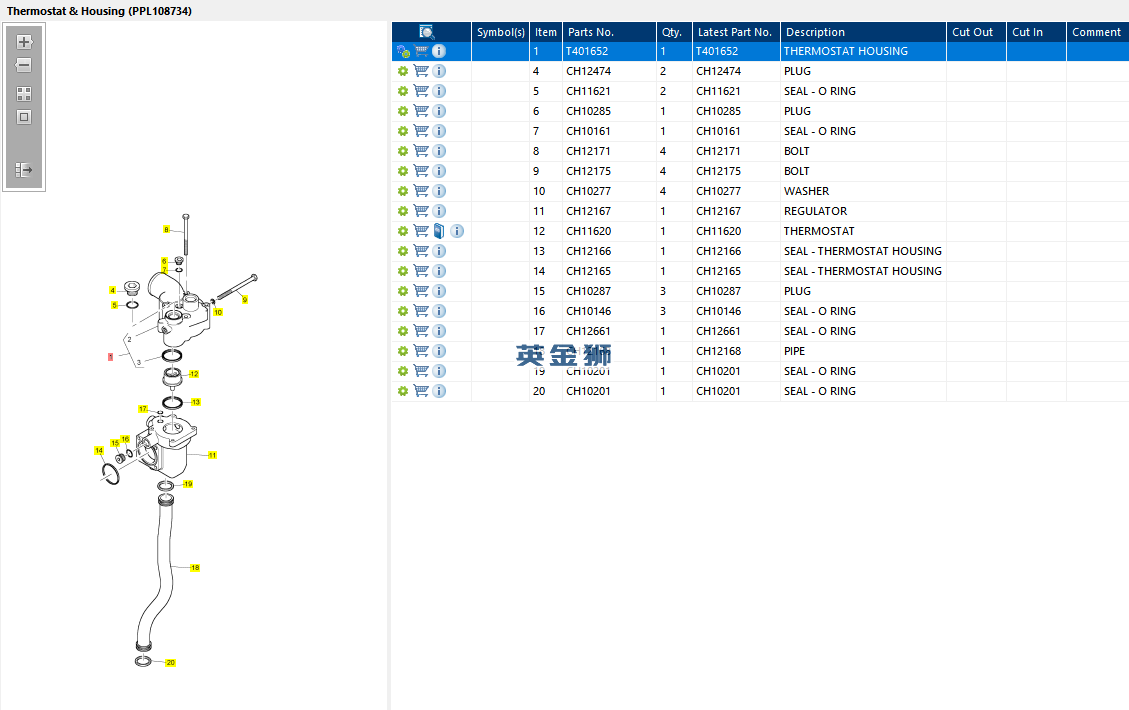
Task: Select red callout 1 in diagram
Action: pyautogui.click(x=110, y=356)
